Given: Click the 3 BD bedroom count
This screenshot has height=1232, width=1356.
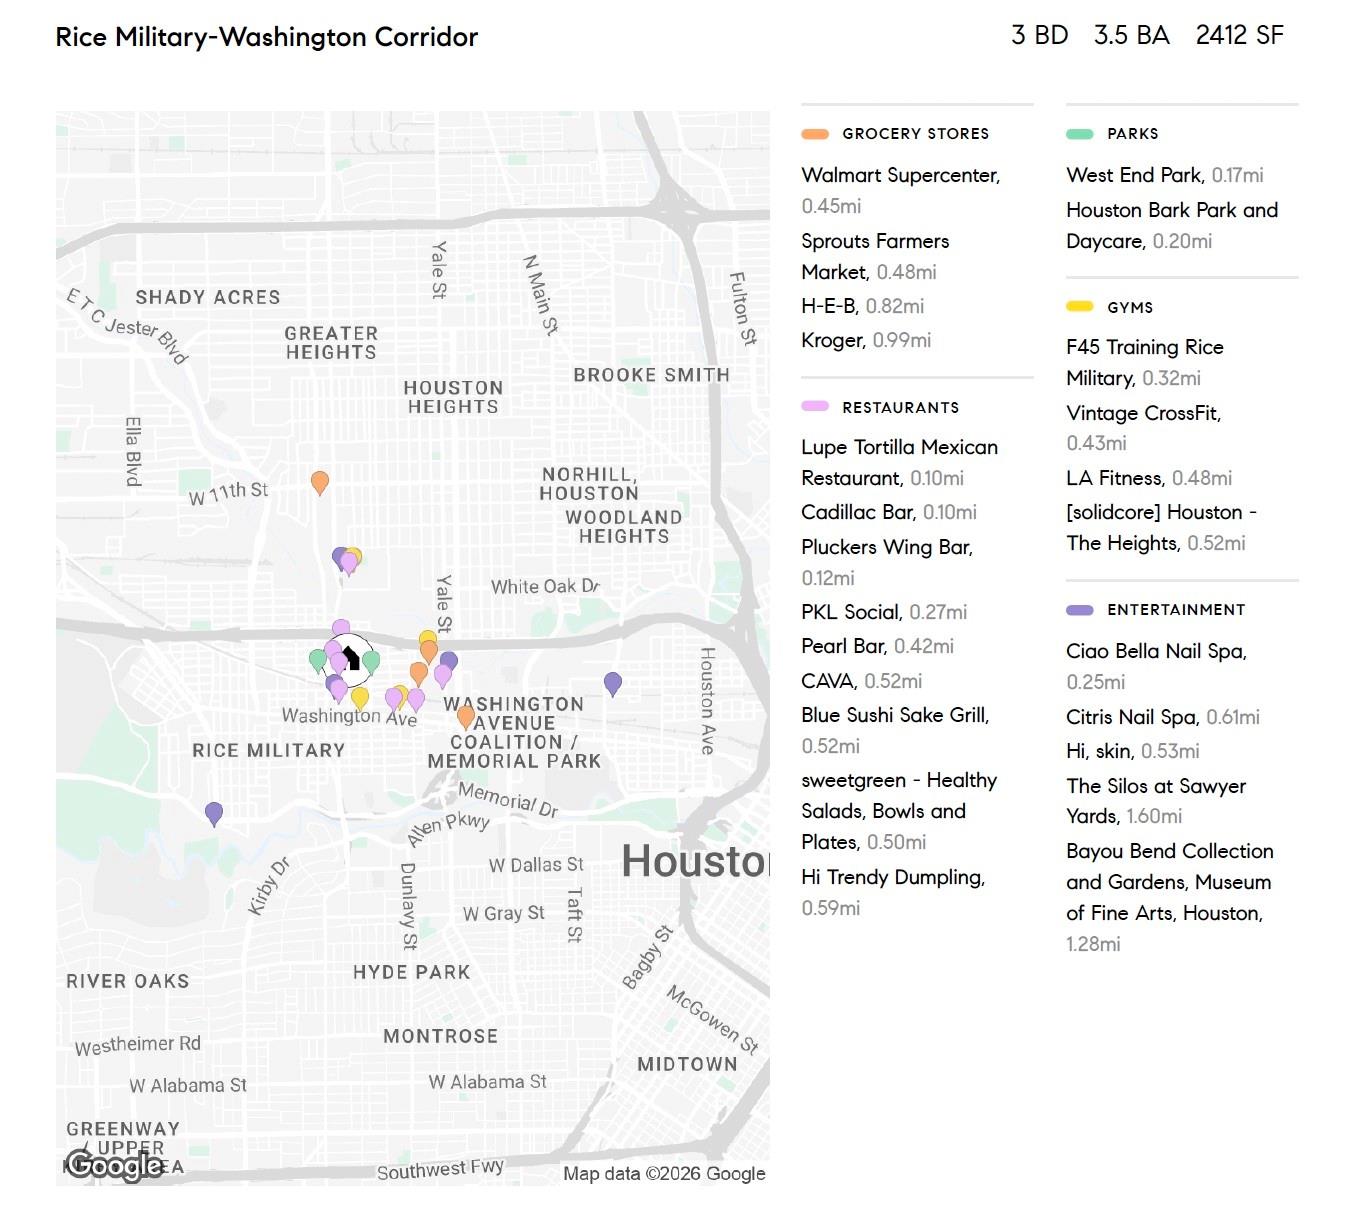Looking at the screenshot, I should click(x=1040, y=35).
